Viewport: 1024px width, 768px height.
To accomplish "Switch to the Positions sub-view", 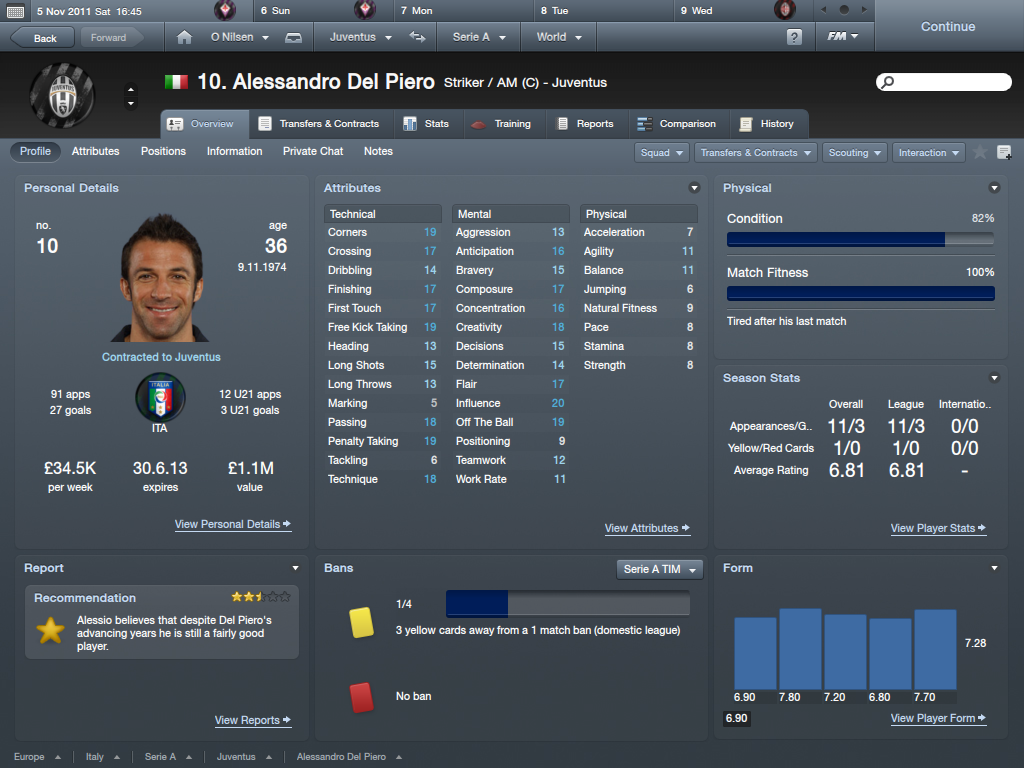I will pyautogui.click(x=163, y=151).
